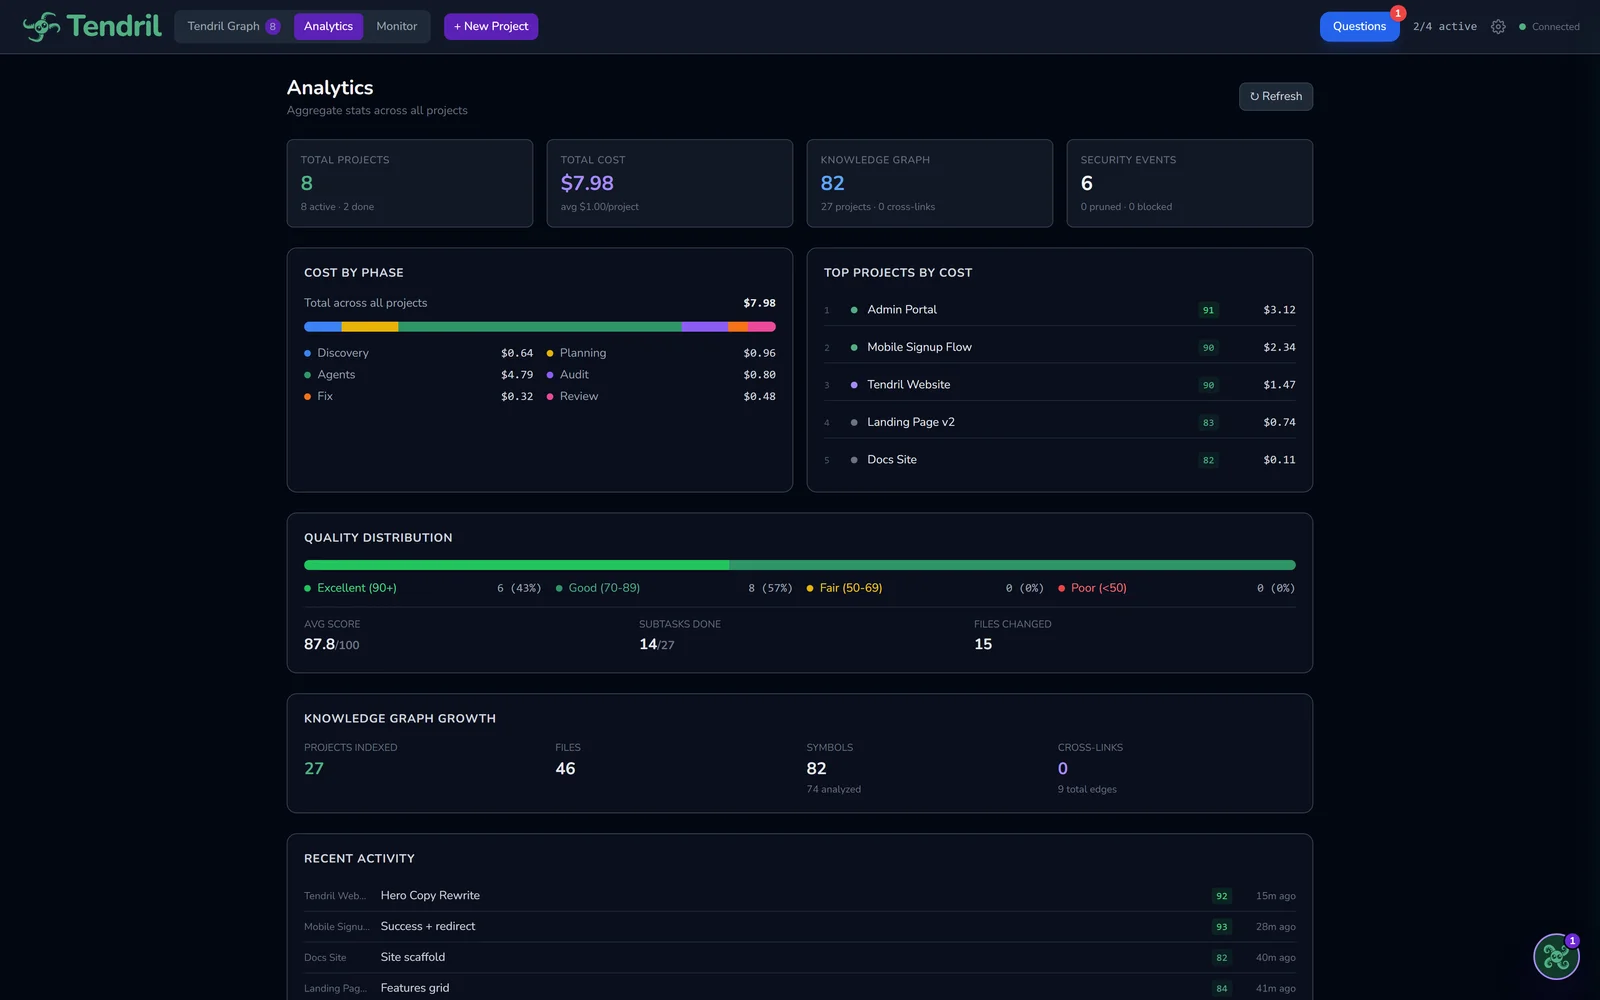The width and height of the screenshot is (1600, 1000).
Task: Expand the Landing Page v2 status dot
Action: click(x=853, y=422)
